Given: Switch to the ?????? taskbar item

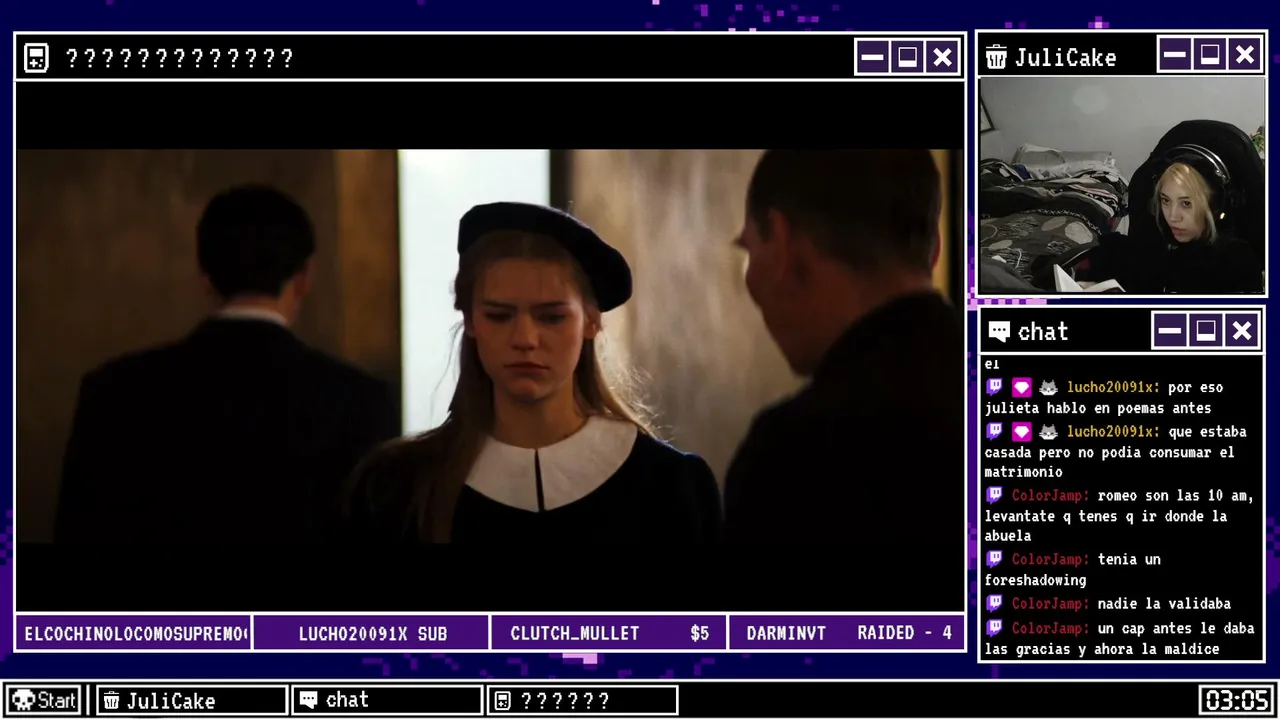Looking at the screenshot, I should [x=582, y=700].
